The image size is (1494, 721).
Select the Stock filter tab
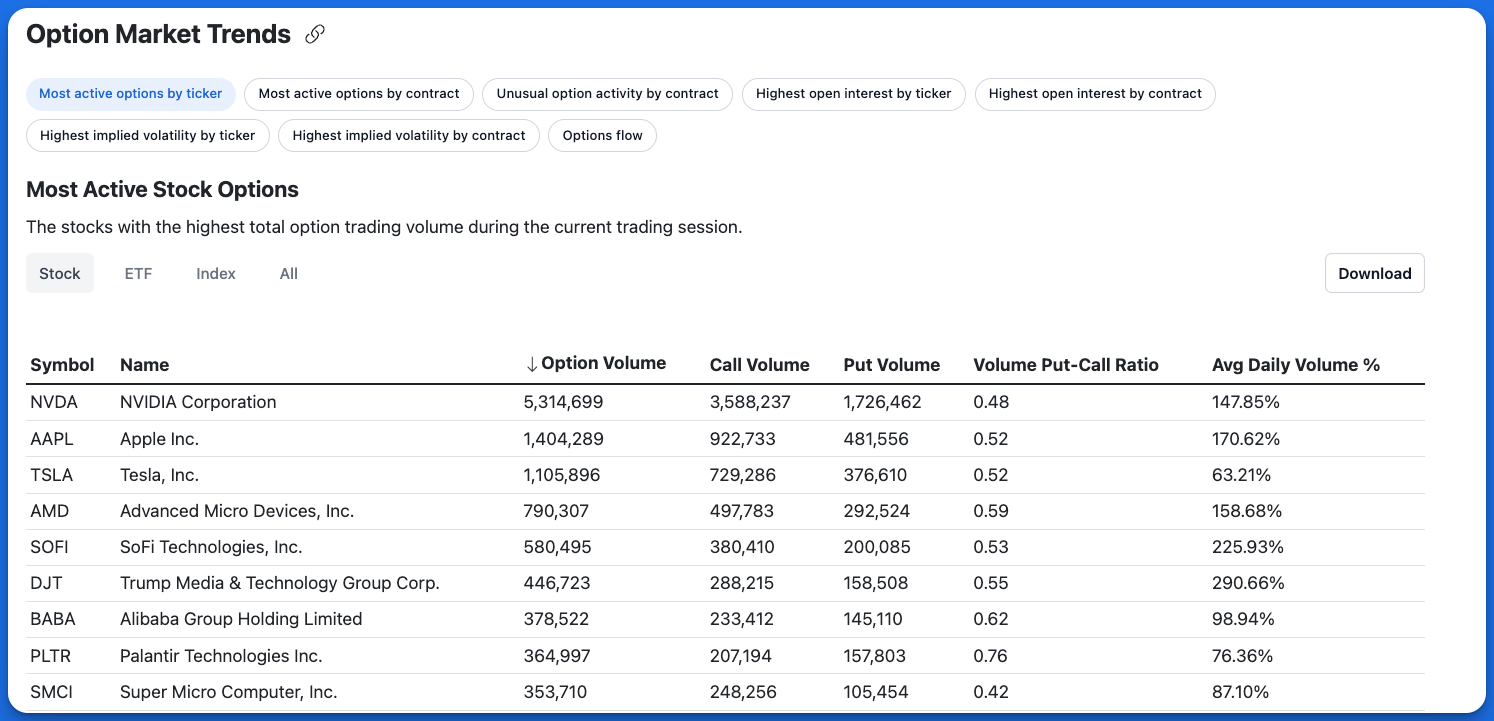(x=60, y=274)
